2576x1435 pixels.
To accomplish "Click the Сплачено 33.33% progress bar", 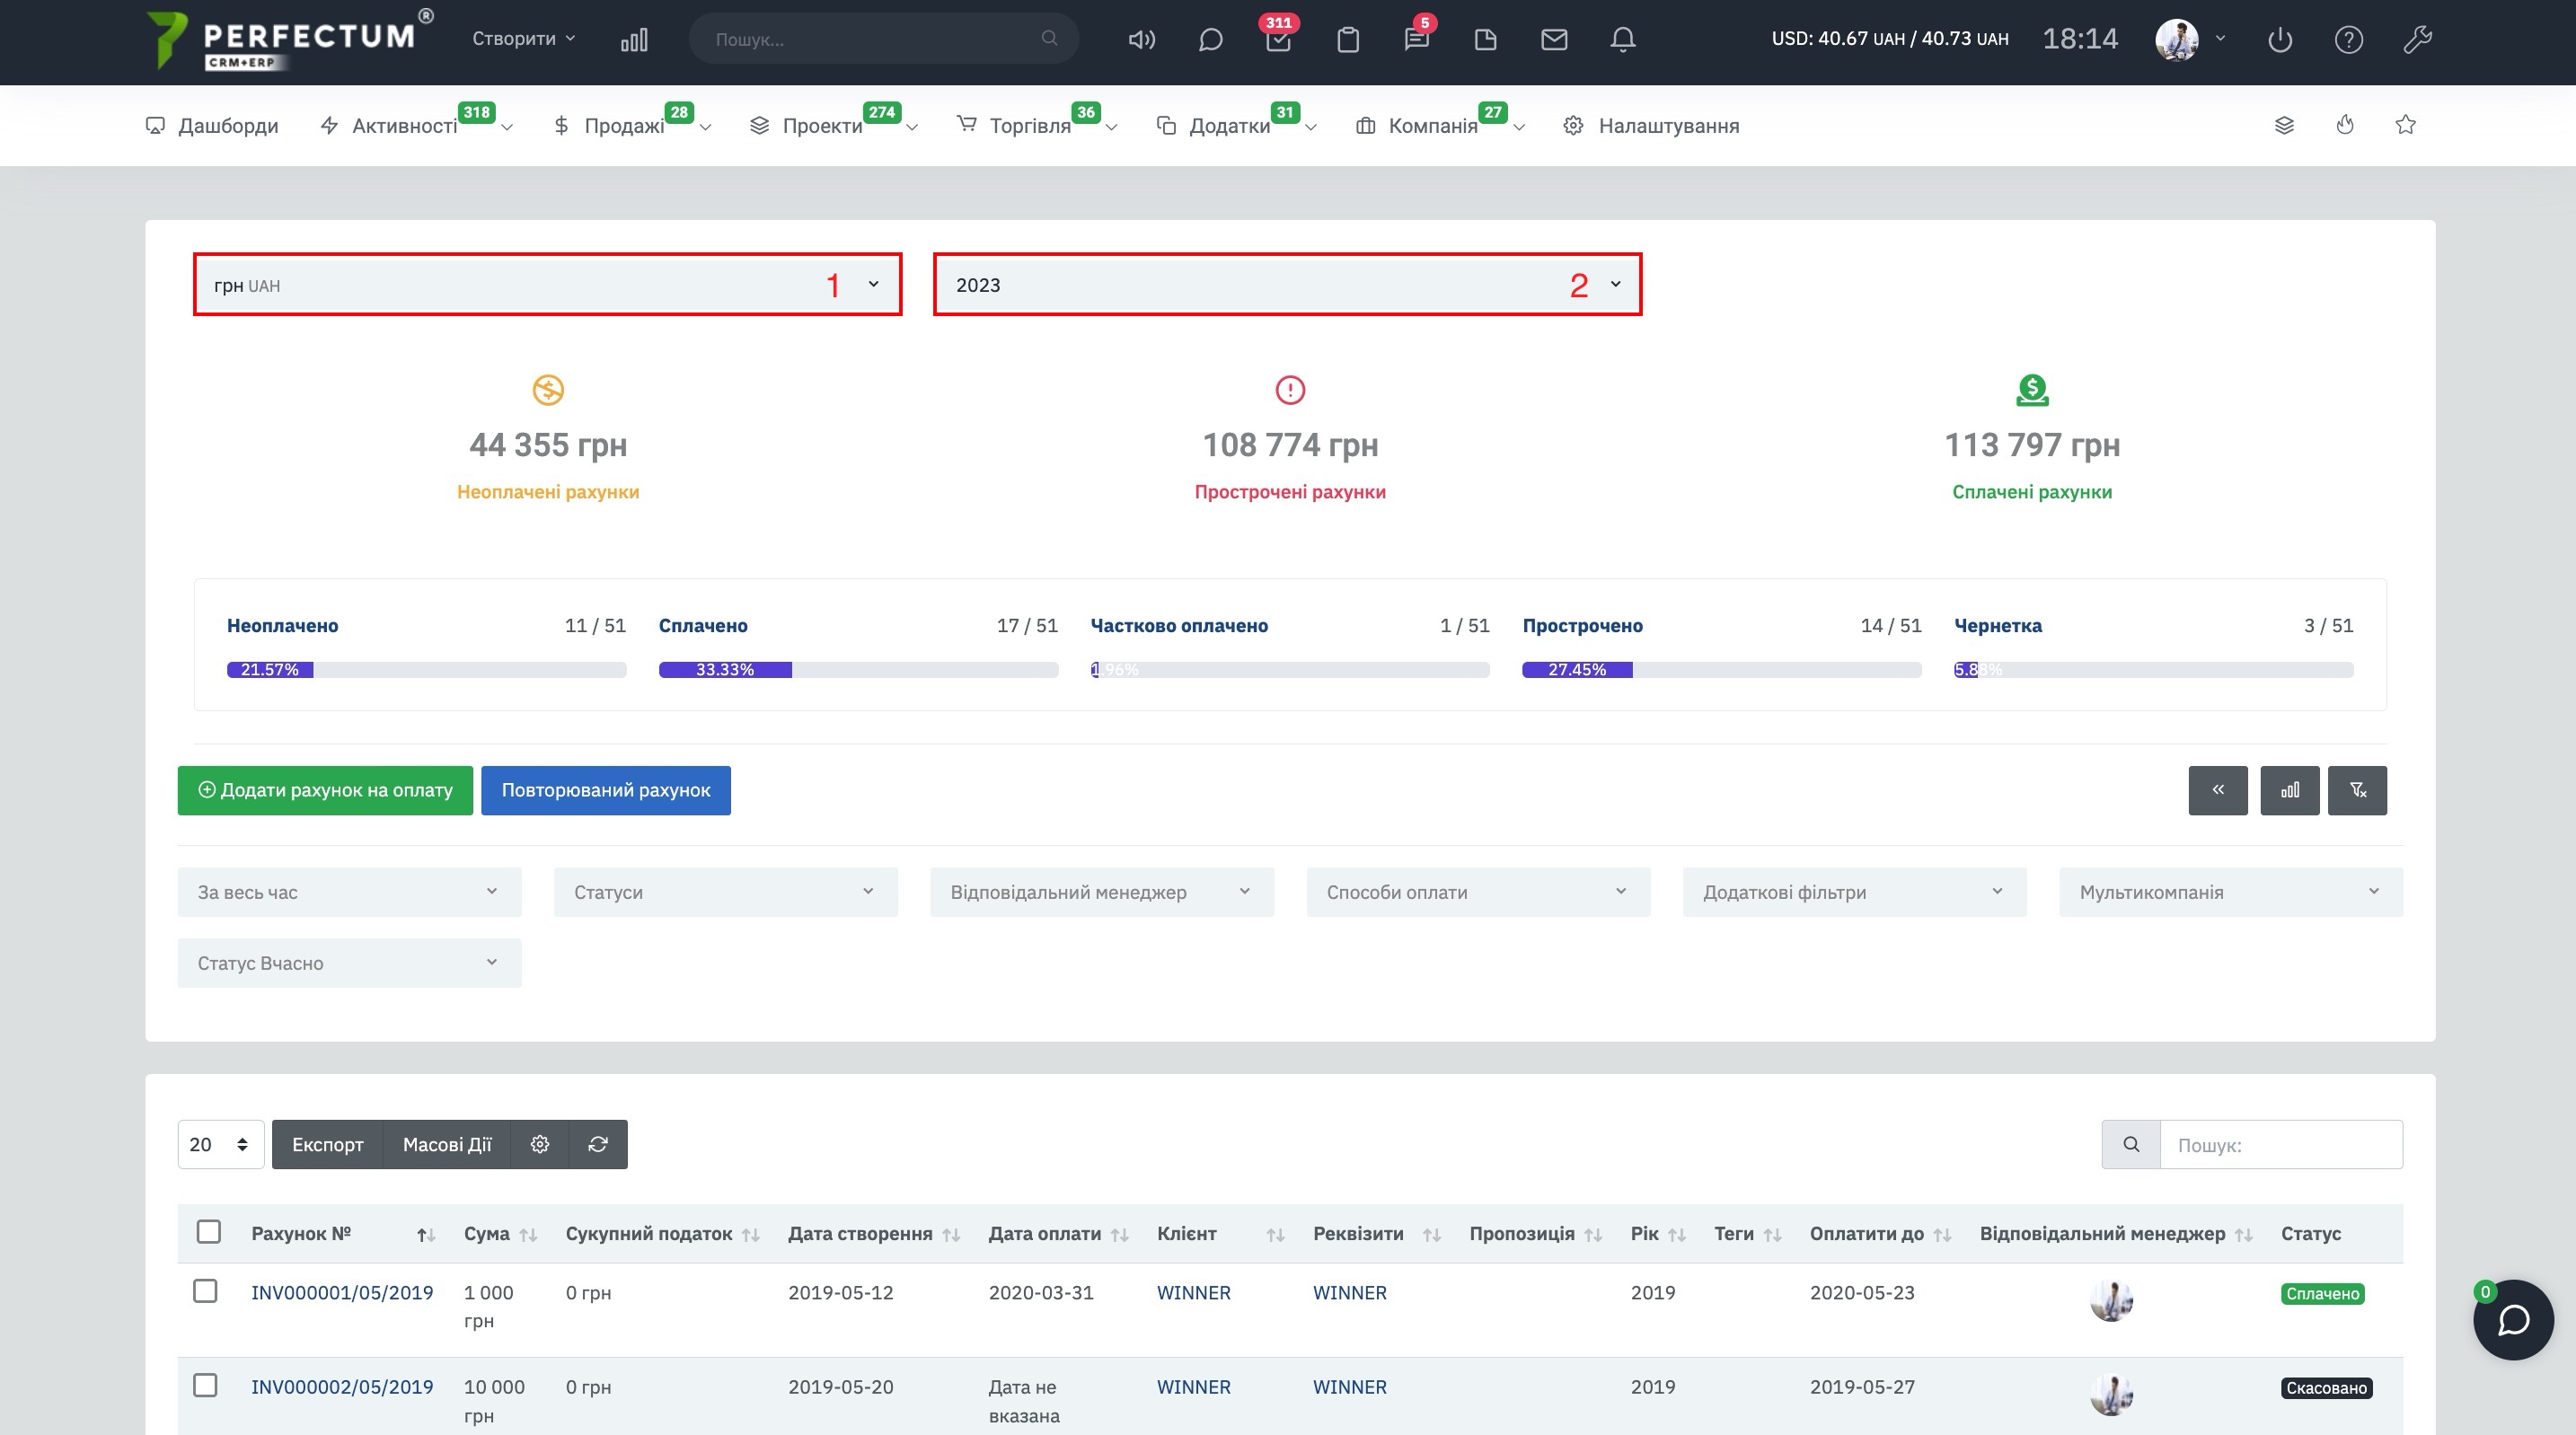I will click(858, 669).
